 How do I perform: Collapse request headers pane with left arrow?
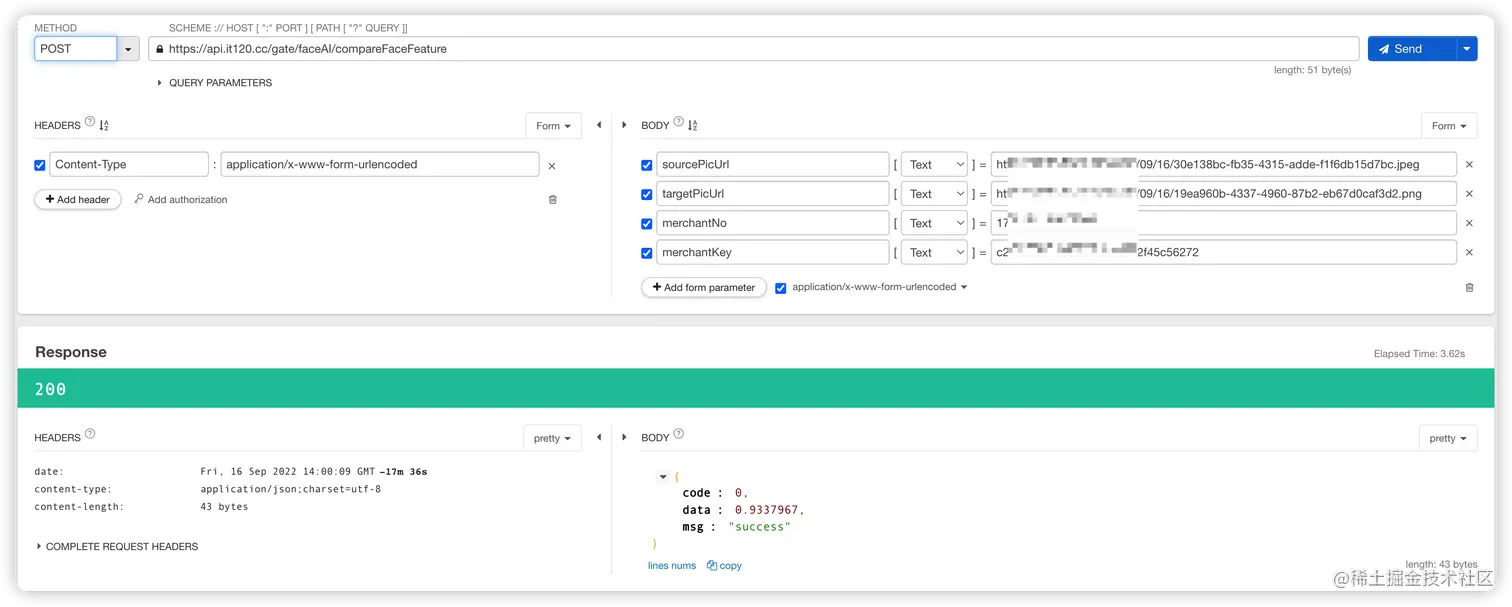click(x=599, y=125)
